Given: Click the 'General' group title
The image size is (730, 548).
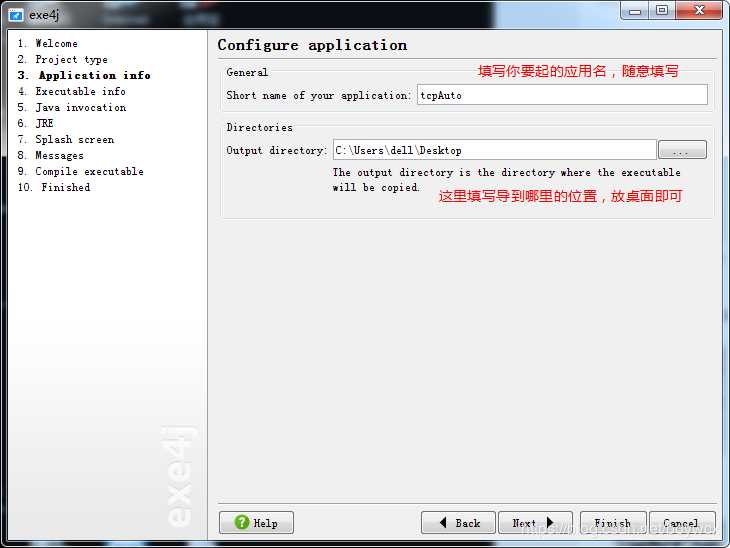Looking at the screenshot, I should tap(247, 73).
